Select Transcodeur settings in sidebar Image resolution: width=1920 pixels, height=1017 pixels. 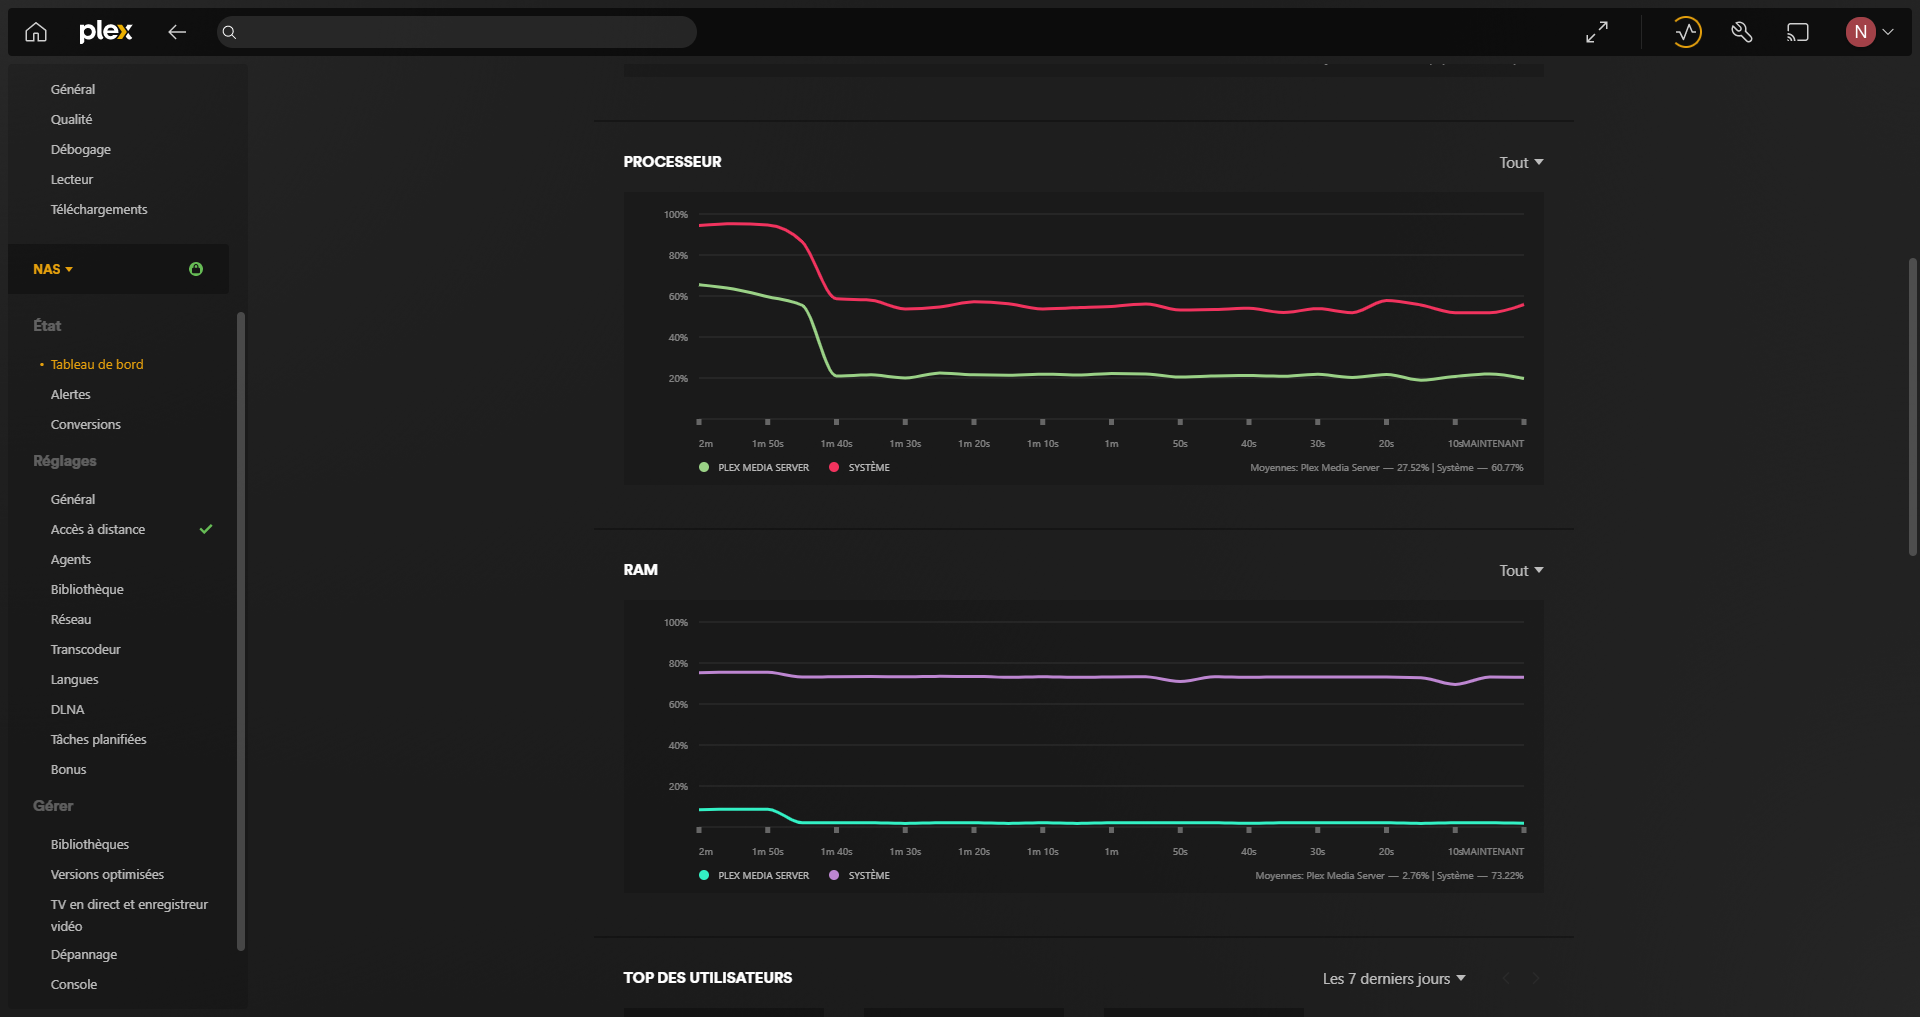(86, 650)
